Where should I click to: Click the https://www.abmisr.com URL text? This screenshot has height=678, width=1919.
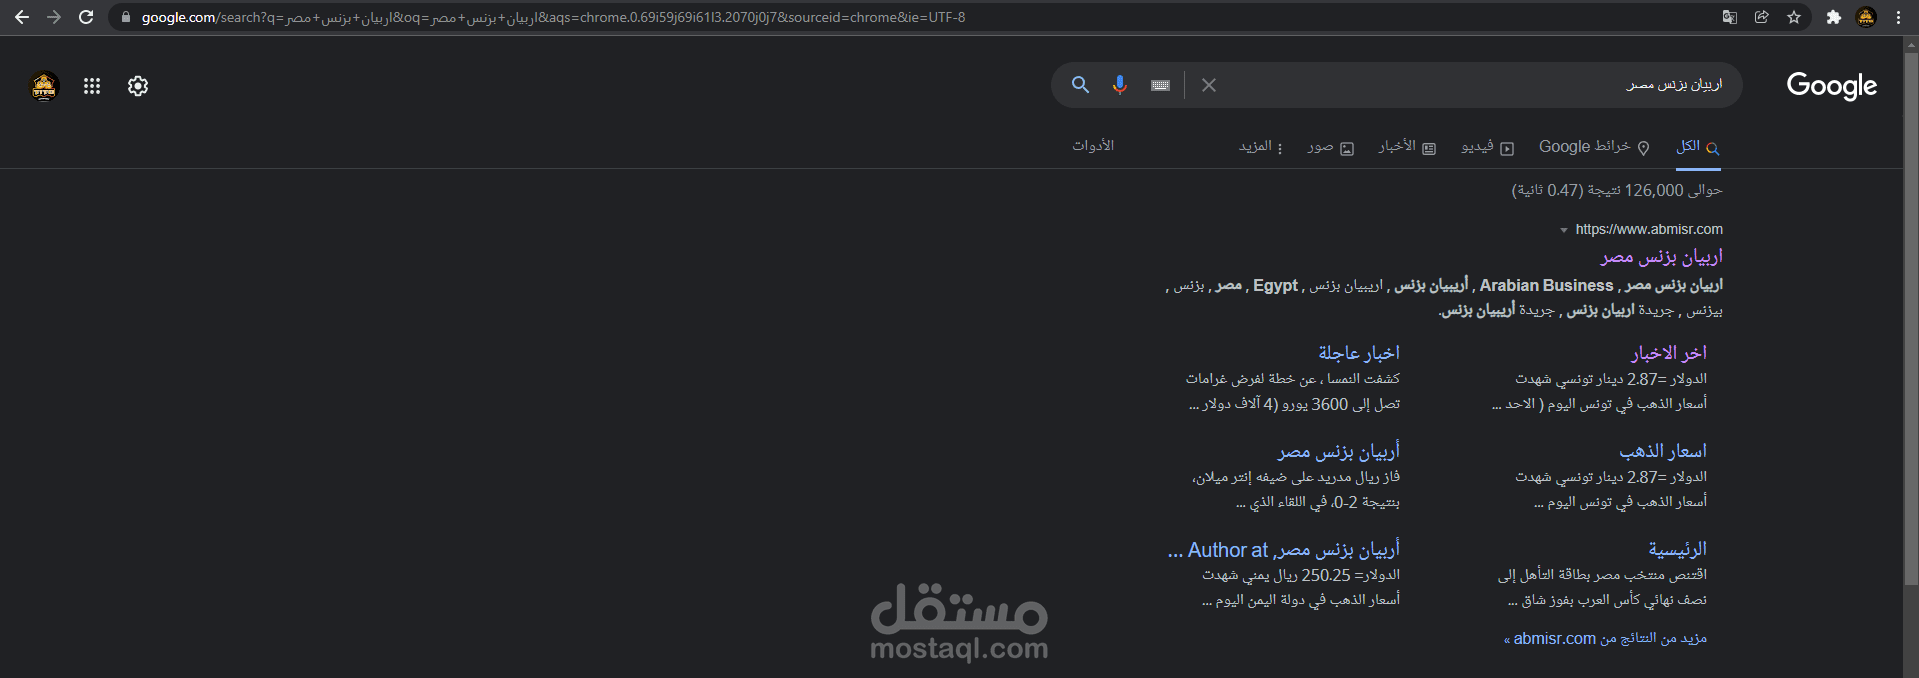[x=1649, y=229]
